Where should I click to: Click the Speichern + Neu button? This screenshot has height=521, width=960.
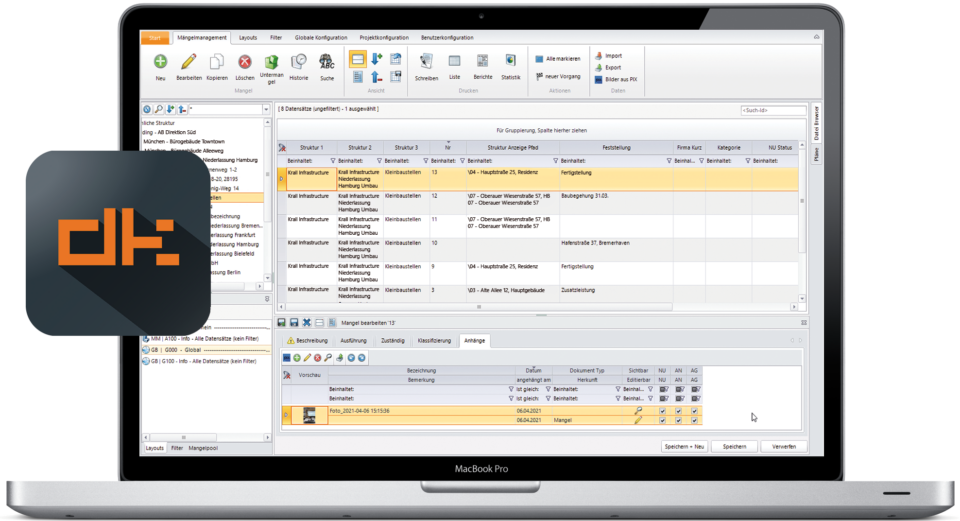(684, 447)
